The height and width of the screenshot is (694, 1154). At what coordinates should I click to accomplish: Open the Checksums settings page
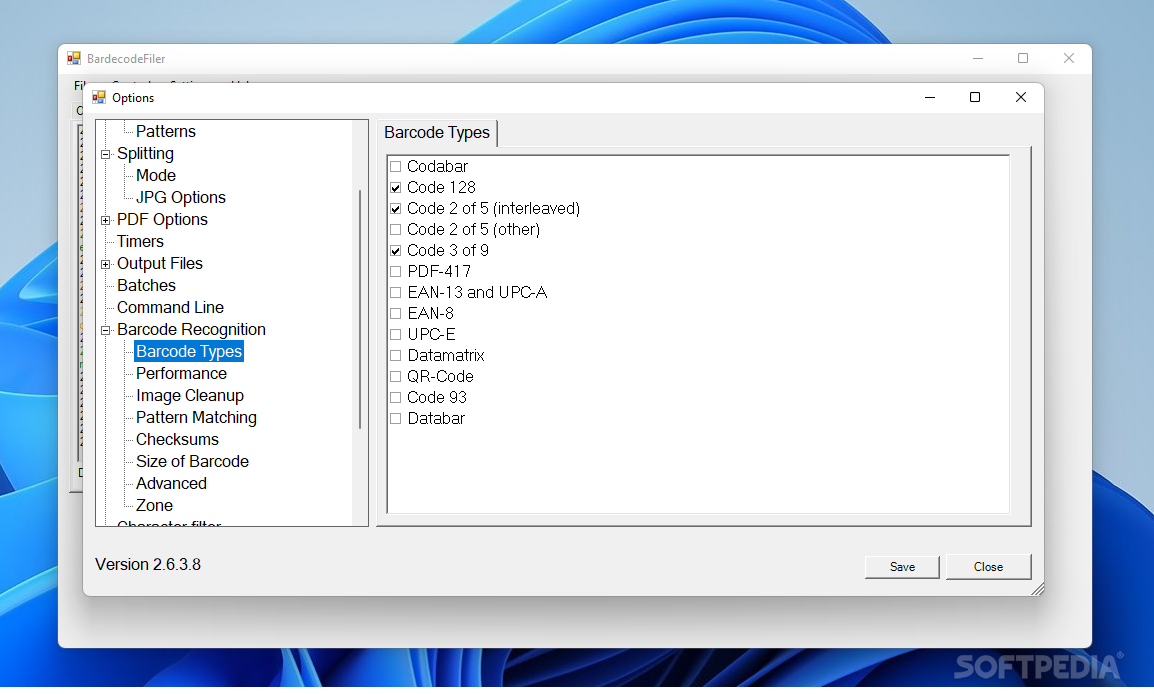coord(177,440)
